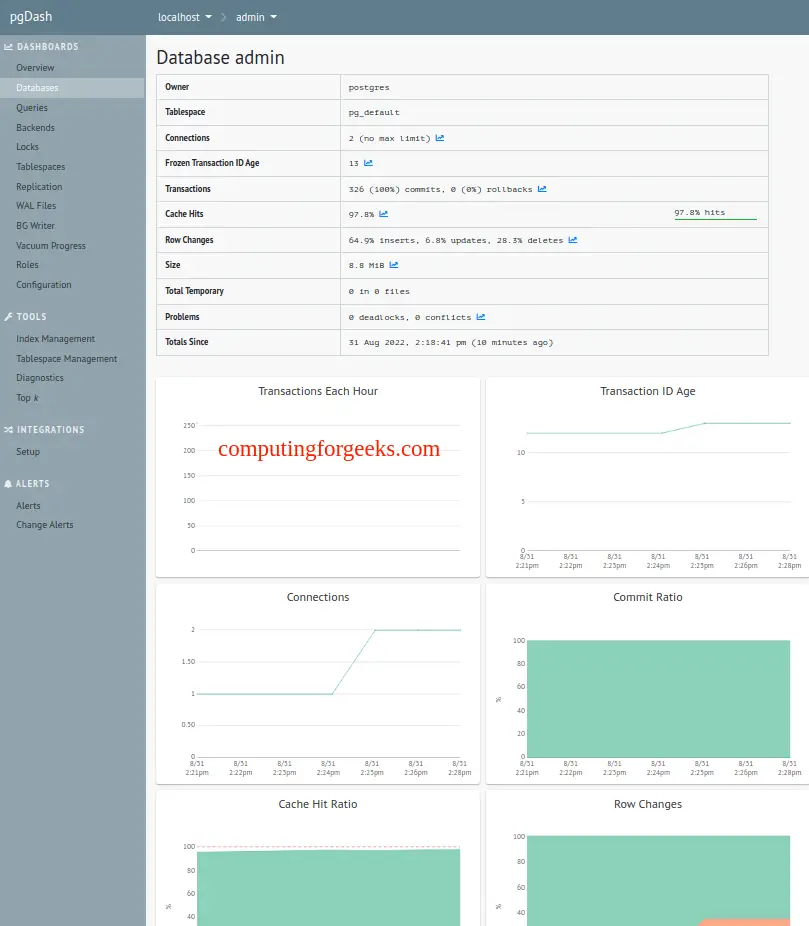Open Vacuum Progress page
Image resolution: width=809 pixels, height=926 pixels.
pos(51,246)
